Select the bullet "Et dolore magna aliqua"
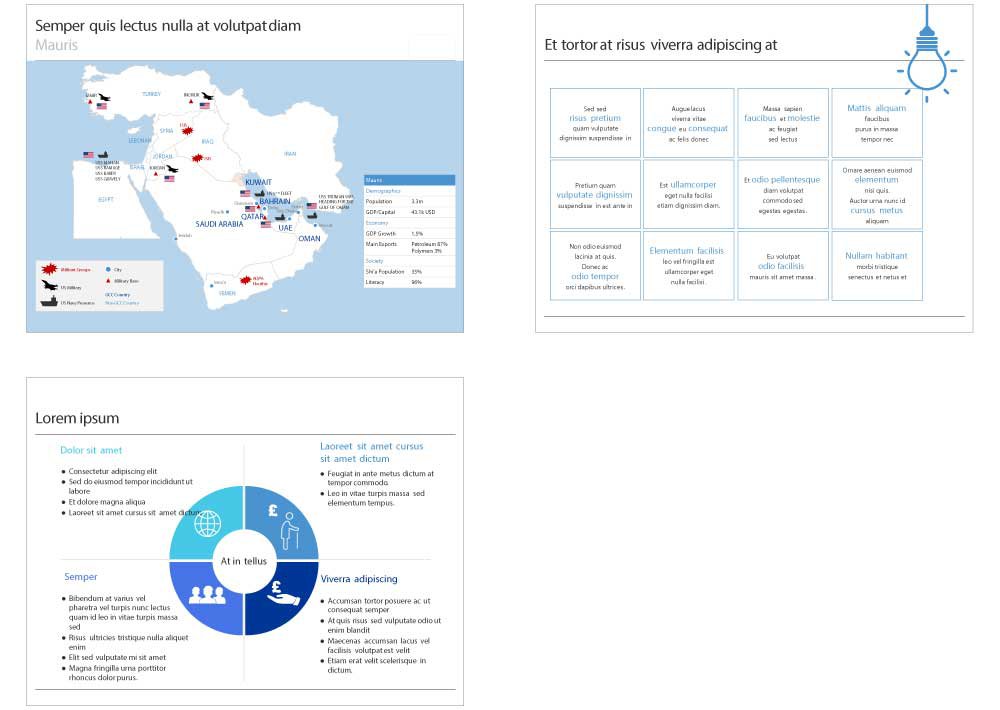The height and width of the screenshot is (710, 1000). point(104,502)
